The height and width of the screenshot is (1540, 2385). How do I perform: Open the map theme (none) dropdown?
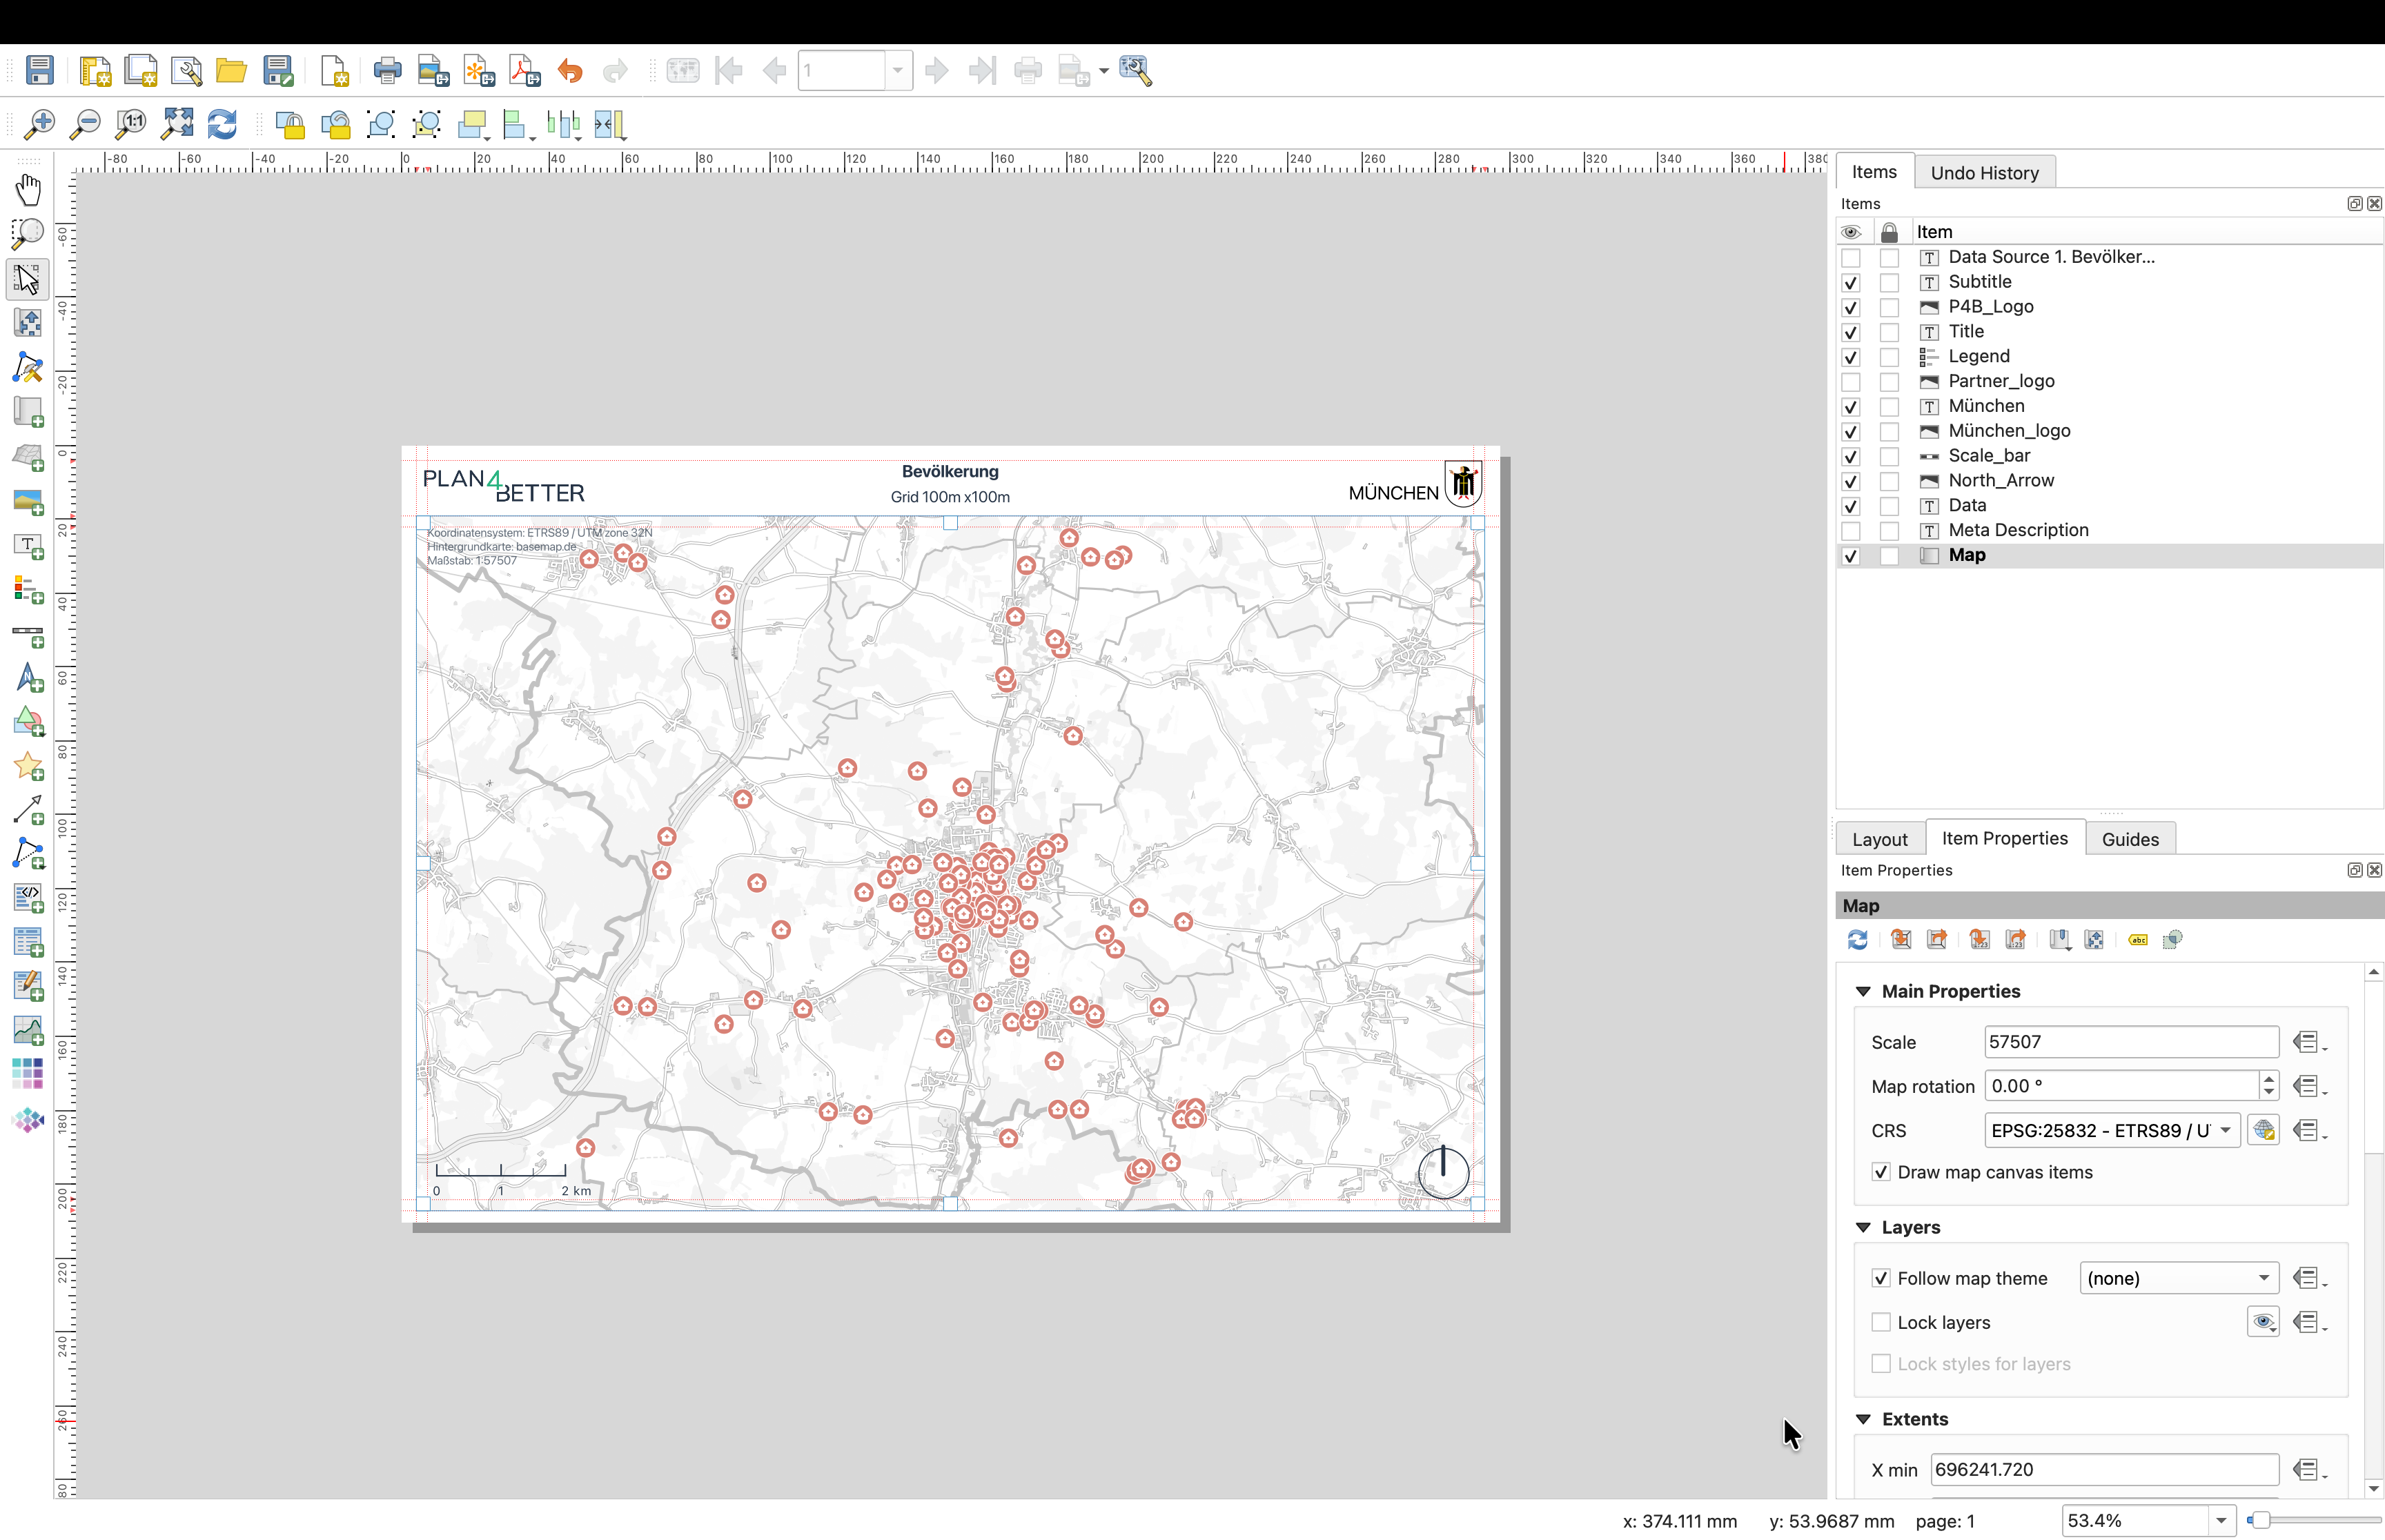pos(2178,1278)
